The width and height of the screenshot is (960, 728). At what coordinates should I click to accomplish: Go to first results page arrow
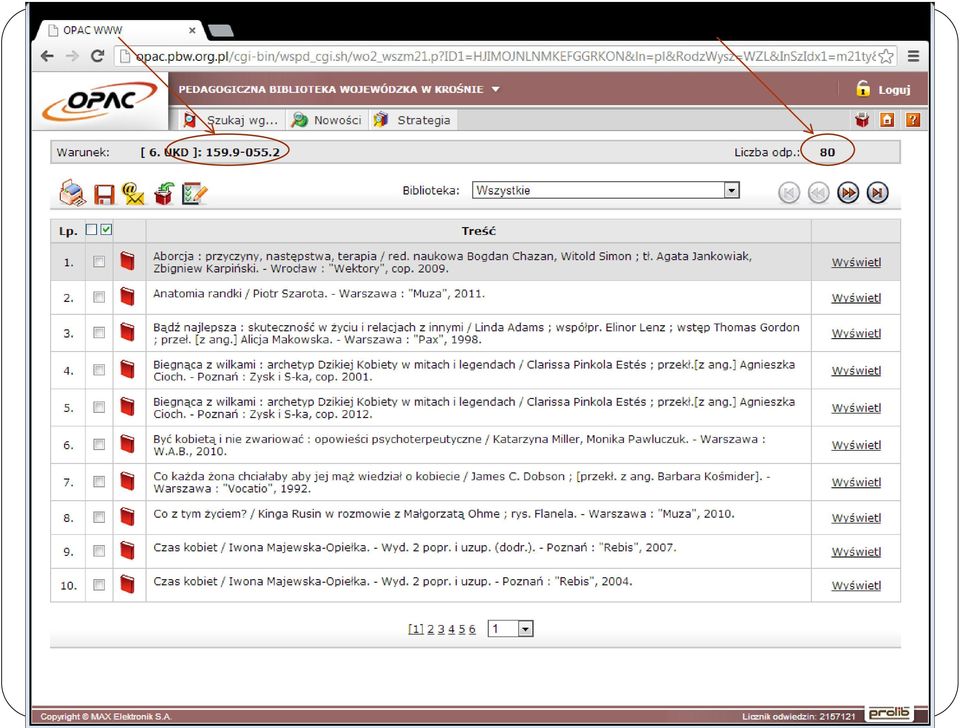789,193
